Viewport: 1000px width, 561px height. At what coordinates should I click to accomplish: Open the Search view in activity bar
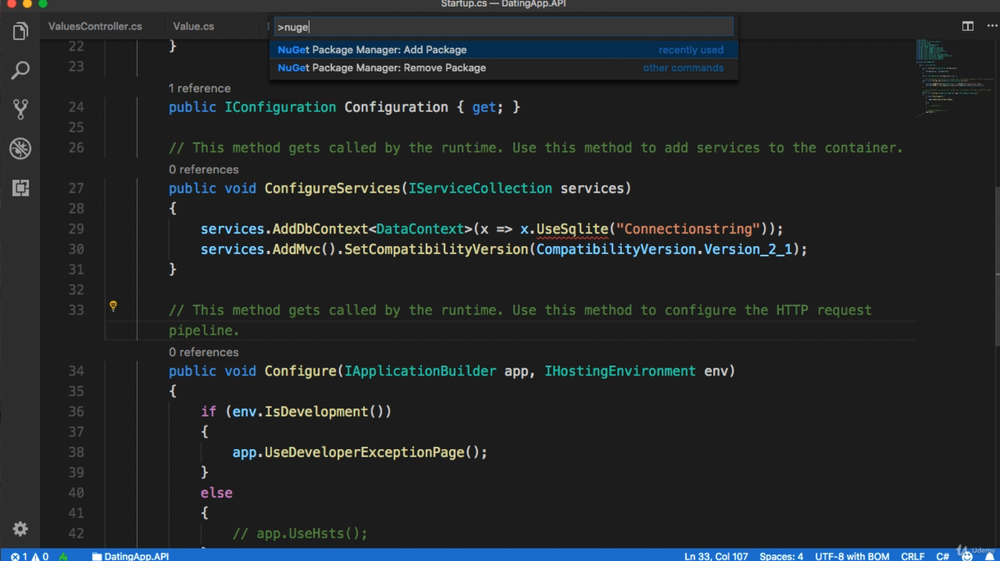[x=20, y=70]
